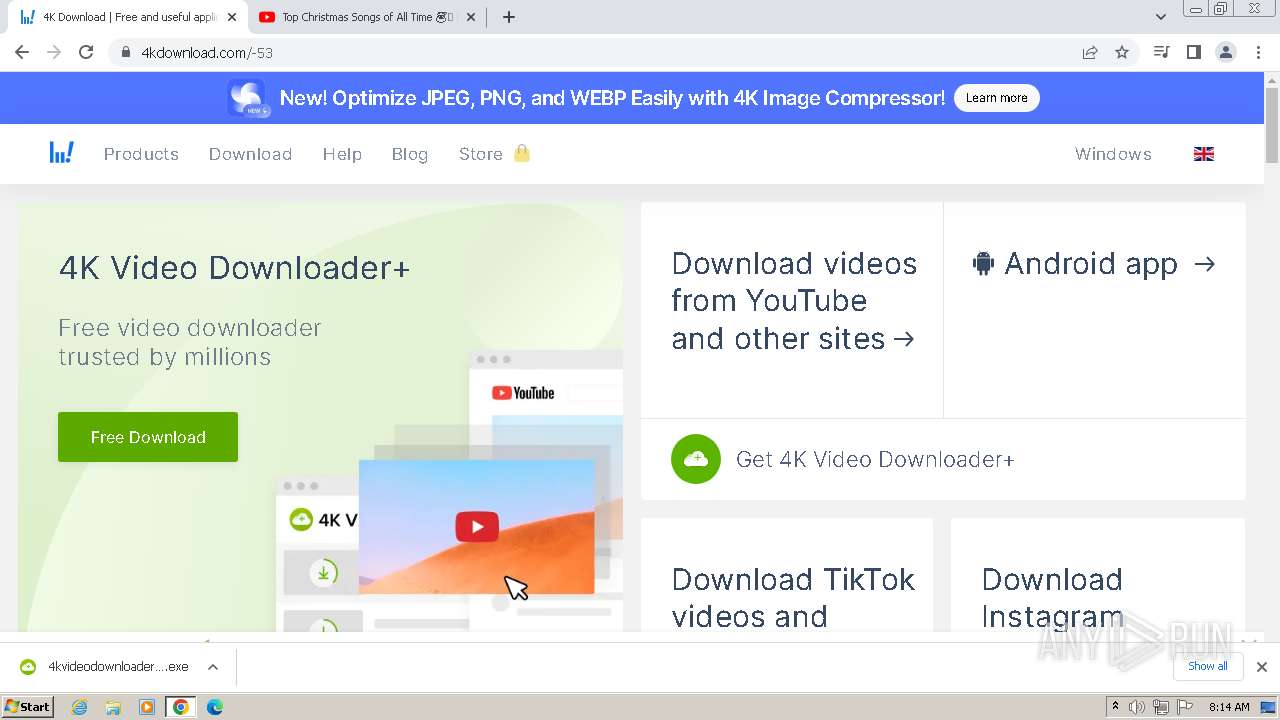This screenshot has width=1280, height=720.
Task: Bookmark this page with star icon
Action: click(1122, 52)
